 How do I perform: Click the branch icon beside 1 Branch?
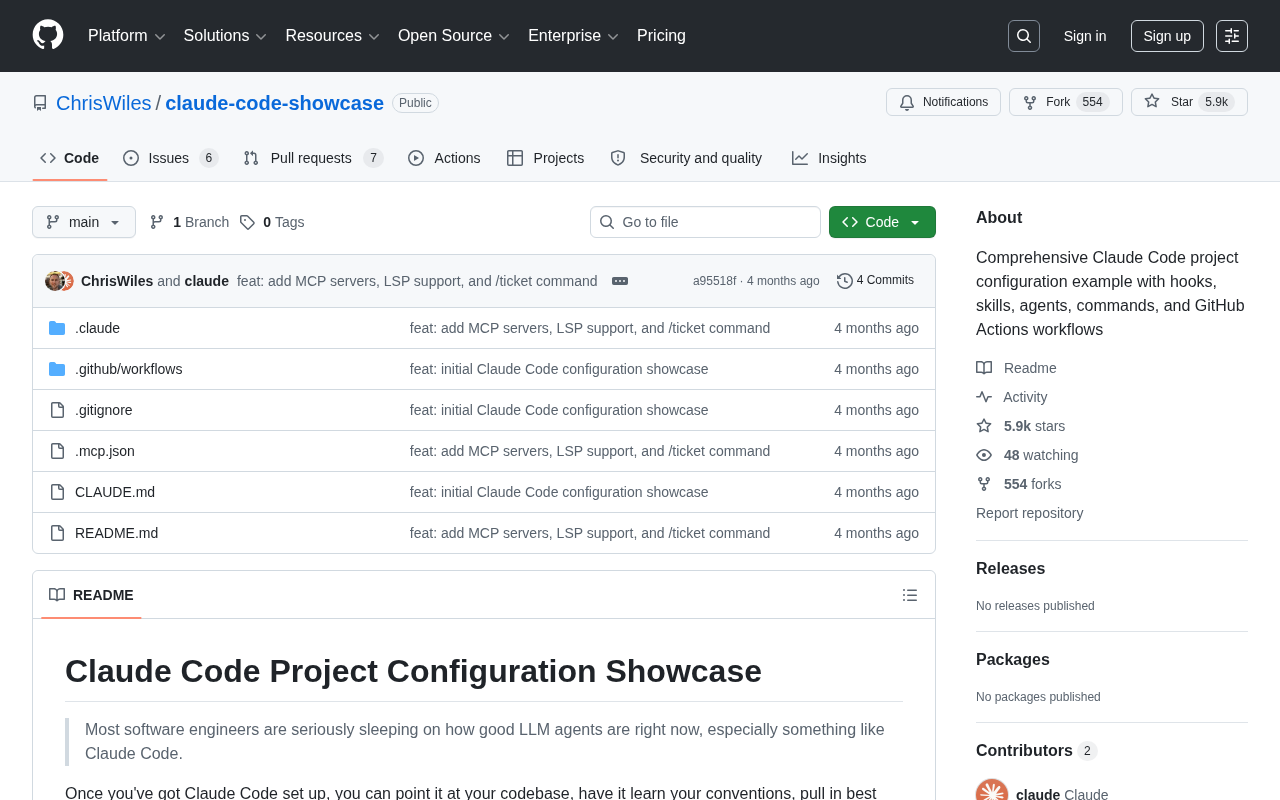[157, 222]
